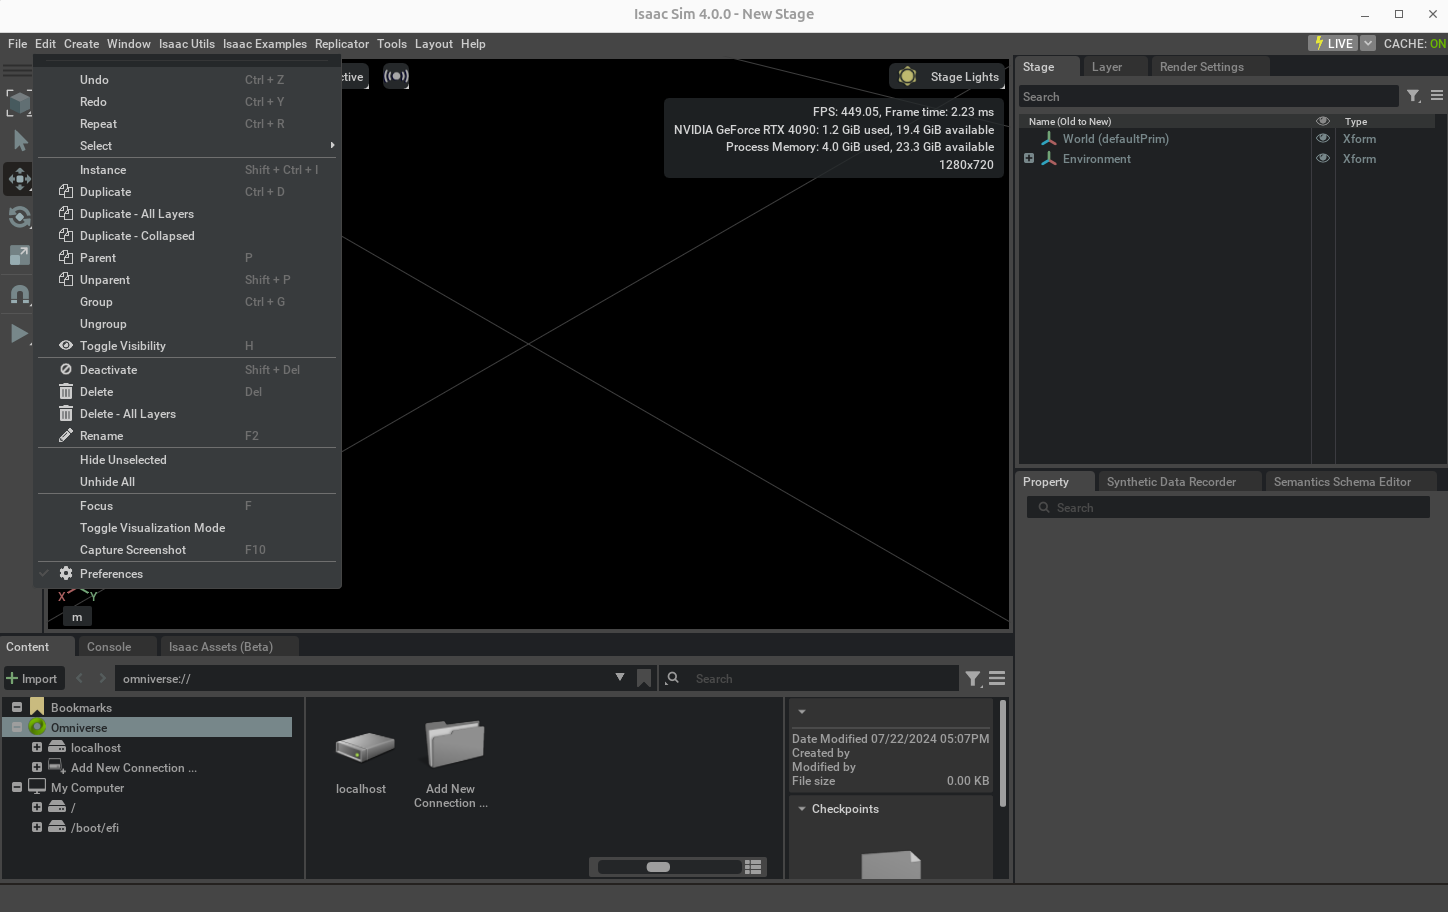Toggle the LIVE session button
The height and width of the screenshot is (912, 1448).
point(1334,43)
